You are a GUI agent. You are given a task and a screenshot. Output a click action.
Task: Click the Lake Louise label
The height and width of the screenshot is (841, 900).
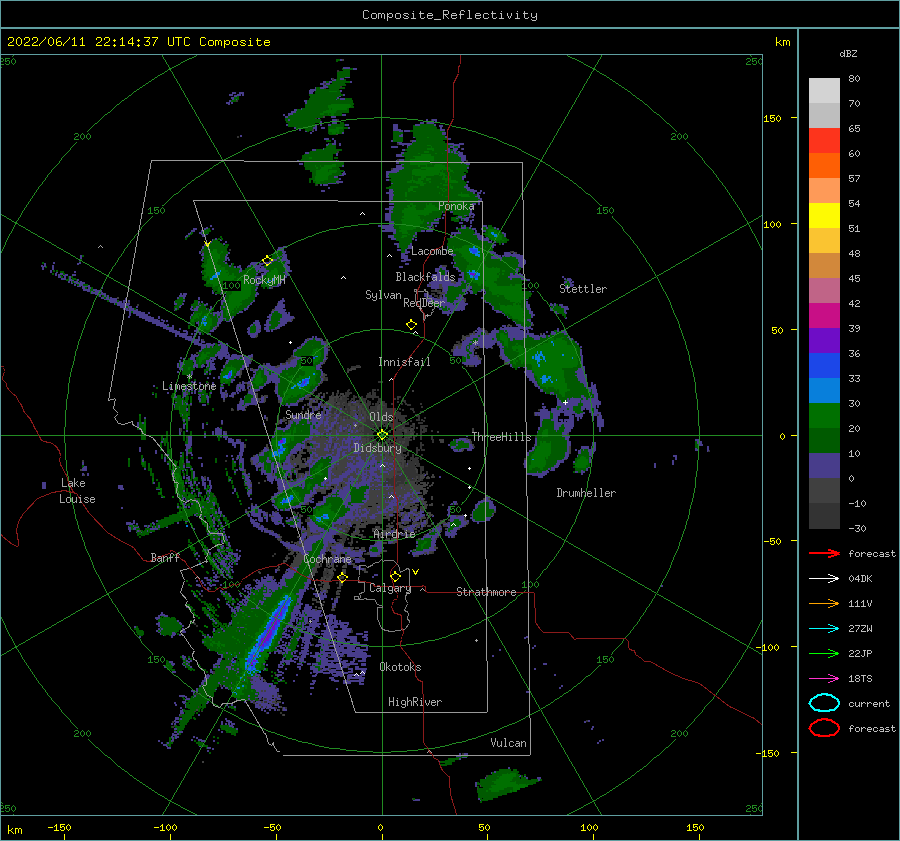tap(77, 491)
